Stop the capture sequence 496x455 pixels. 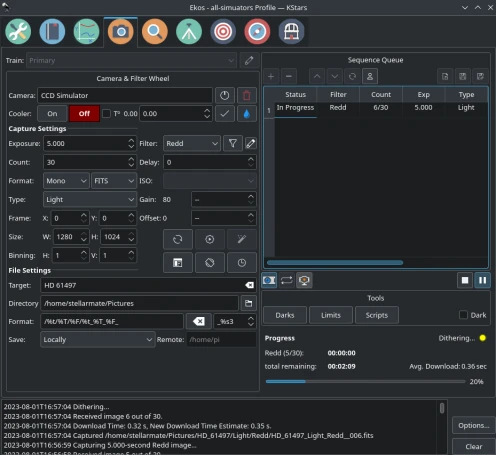[x=465, y=280]
